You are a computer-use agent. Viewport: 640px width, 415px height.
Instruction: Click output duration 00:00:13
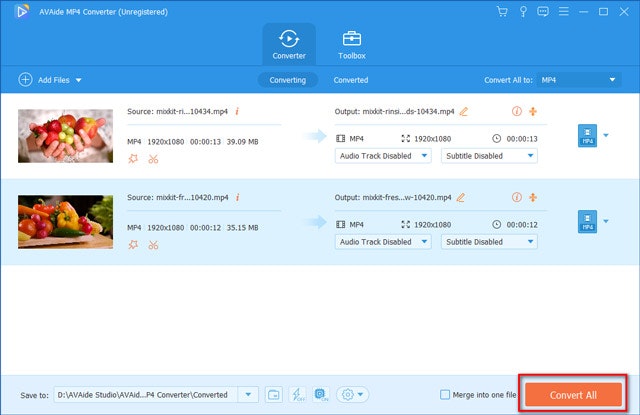coord(522,139)
